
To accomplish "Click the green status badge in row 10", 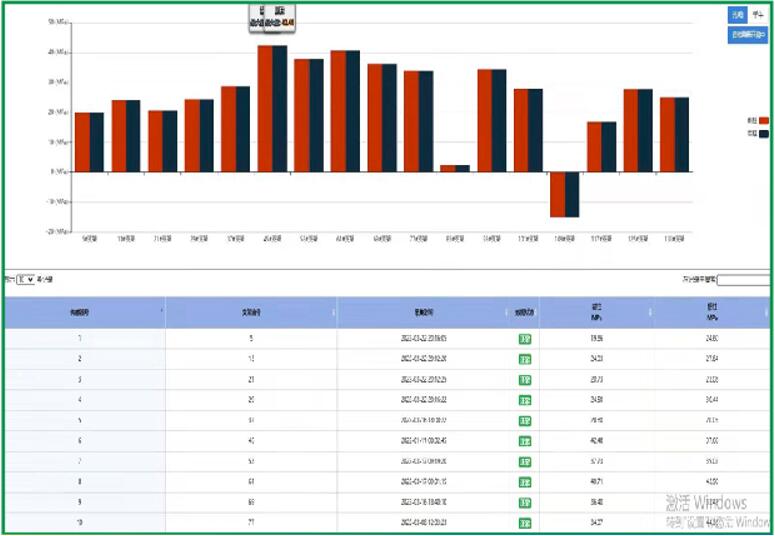I will pyautogui.click(x=524, y=523).
